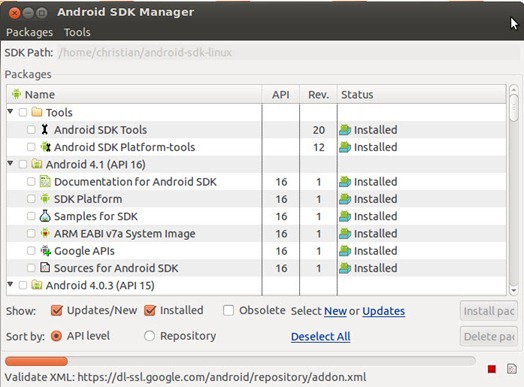Click the packages list scrollbar thumb

[514, 108]
